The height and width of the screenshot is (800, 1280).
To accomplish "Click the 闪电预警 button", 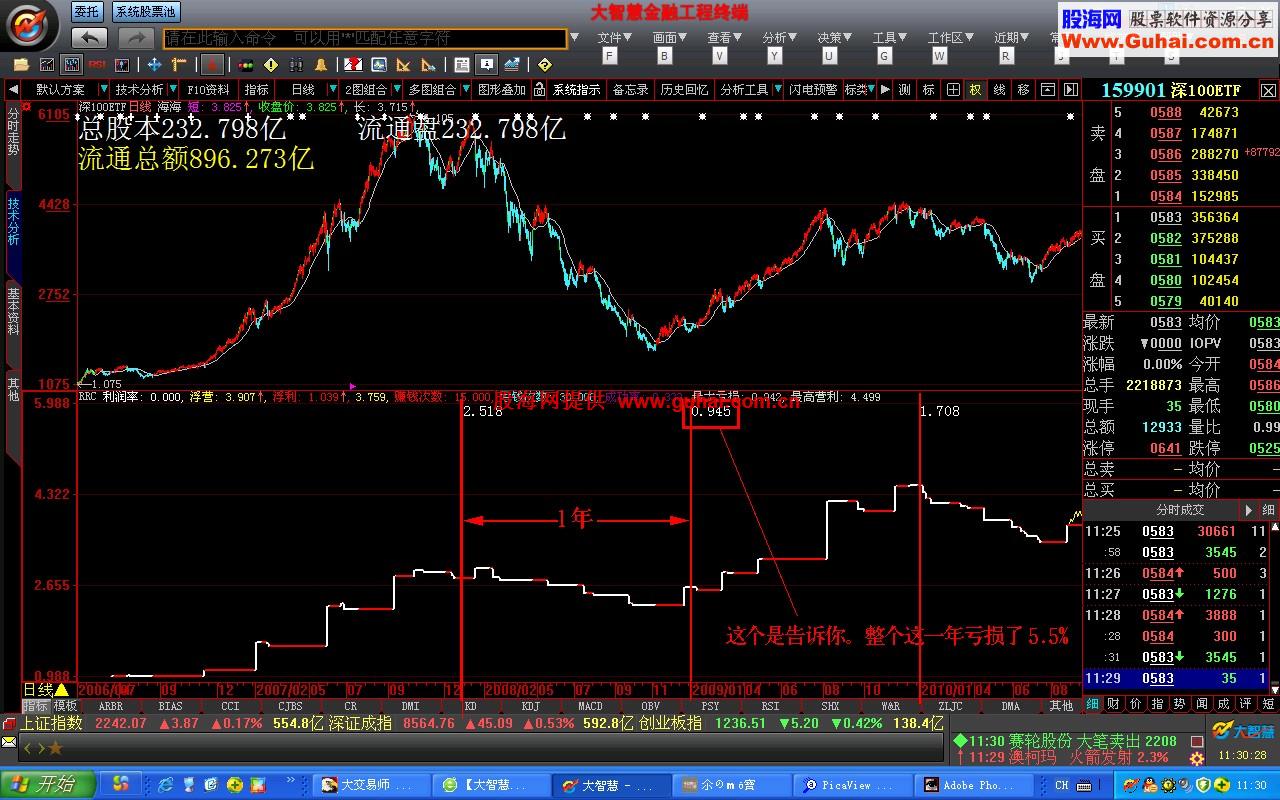I will (x=812, y=90).
